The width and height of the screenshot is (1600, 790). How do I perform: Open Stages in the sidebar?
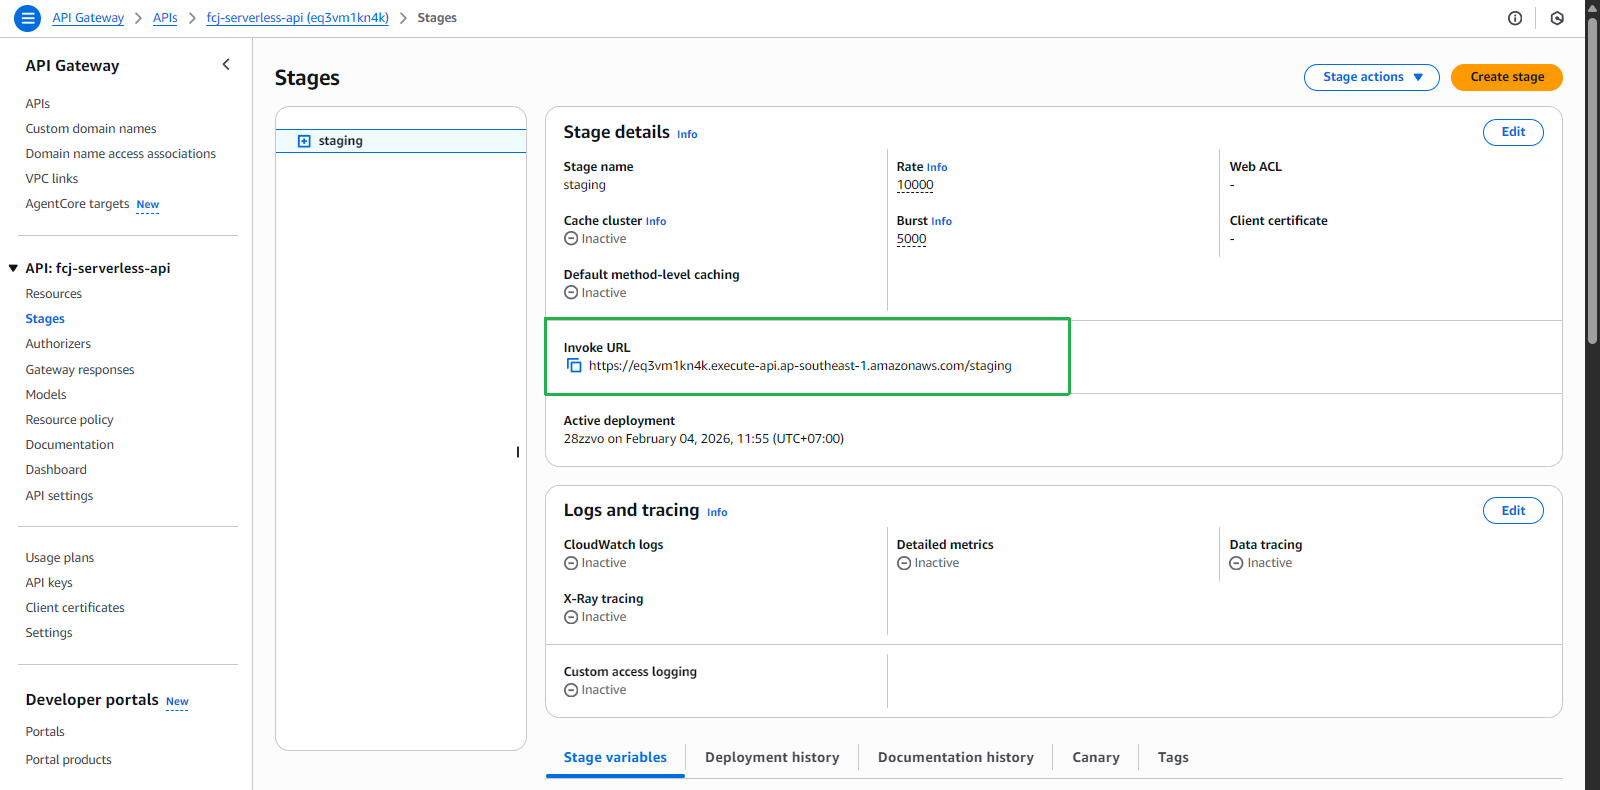pyautogui.click(x=45, y=319)
